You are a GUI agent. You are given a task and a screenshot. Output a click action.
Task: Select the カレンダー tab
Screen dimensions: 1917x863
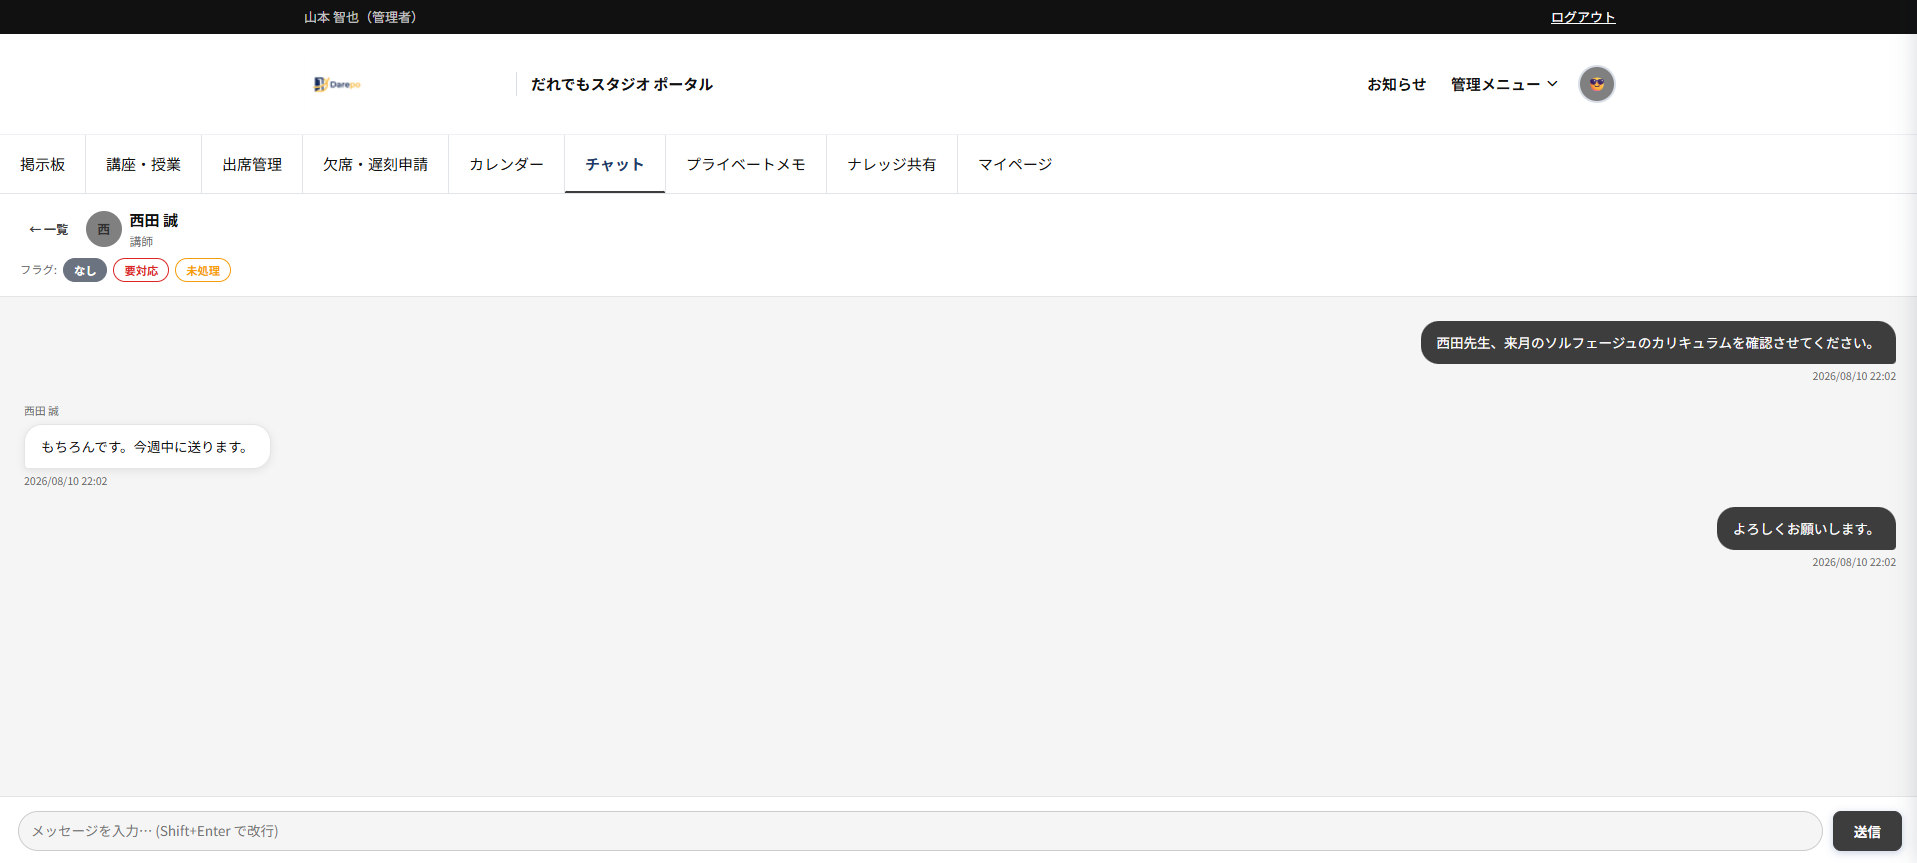(506, 164)
